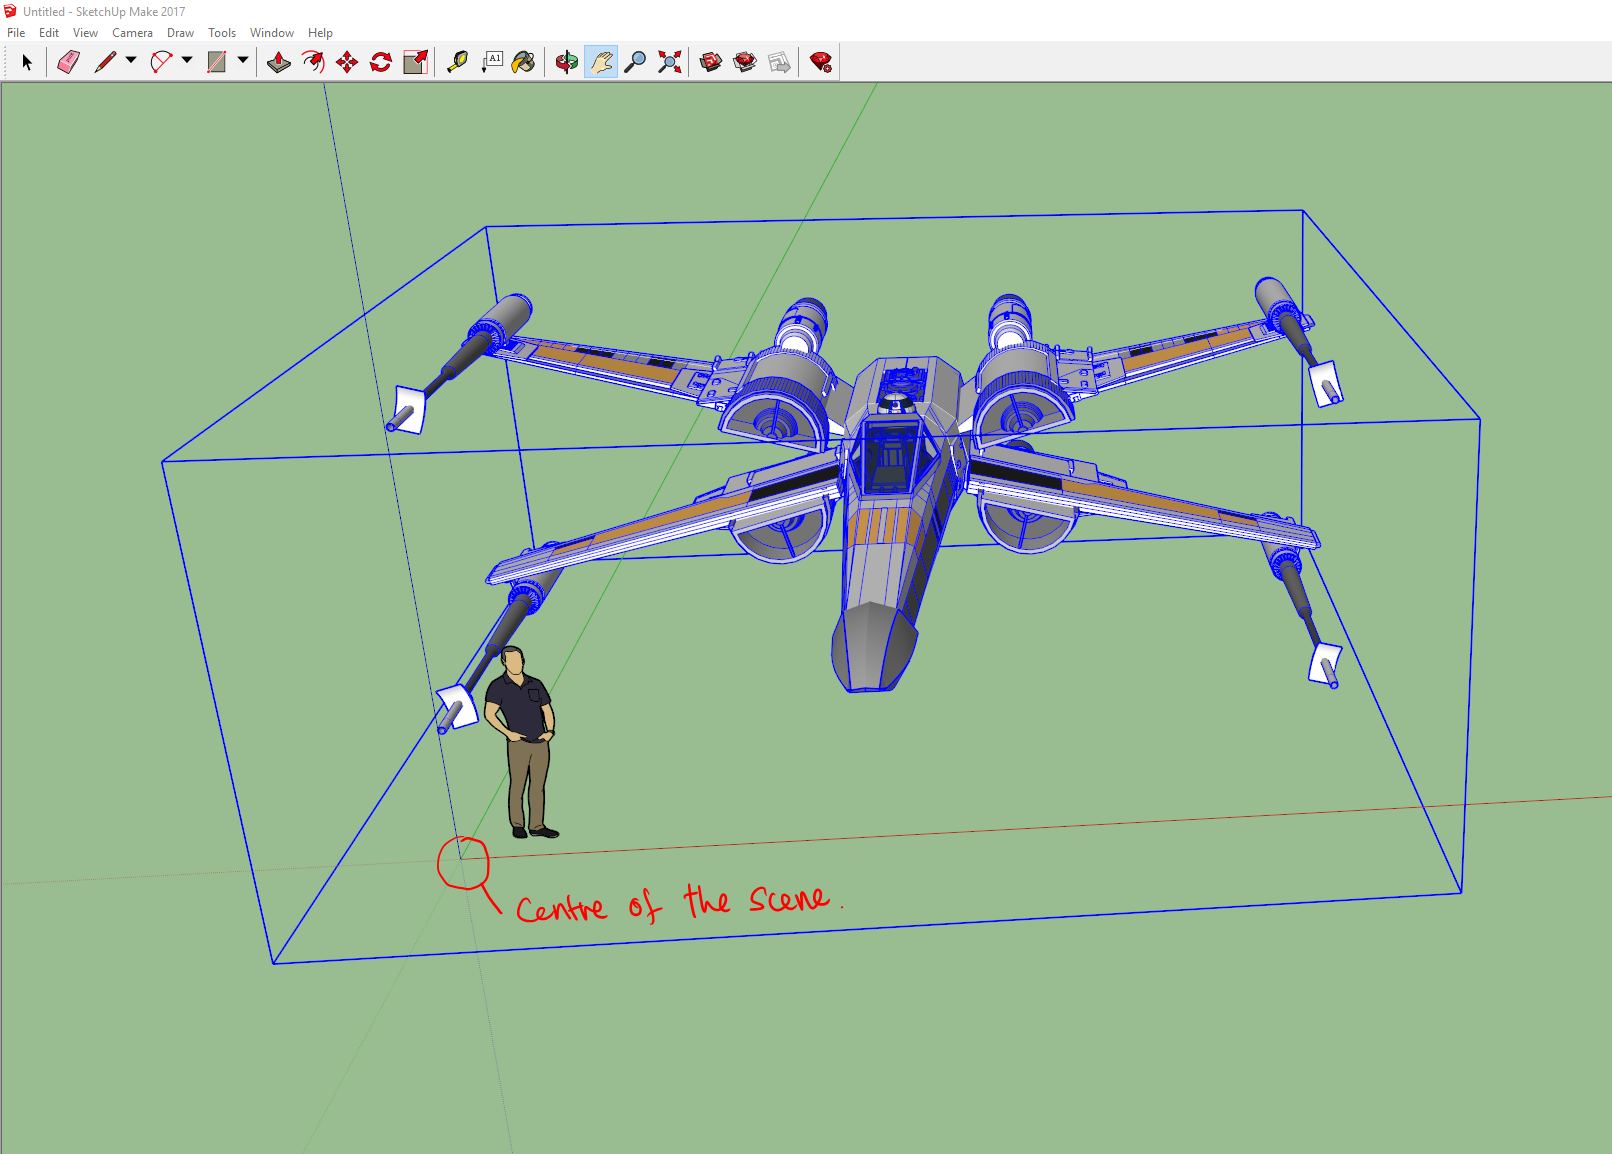This screenshot has width=1612, height=1154.
Task: Select the Arc drawing tool
Action: [x=161, y=62]
